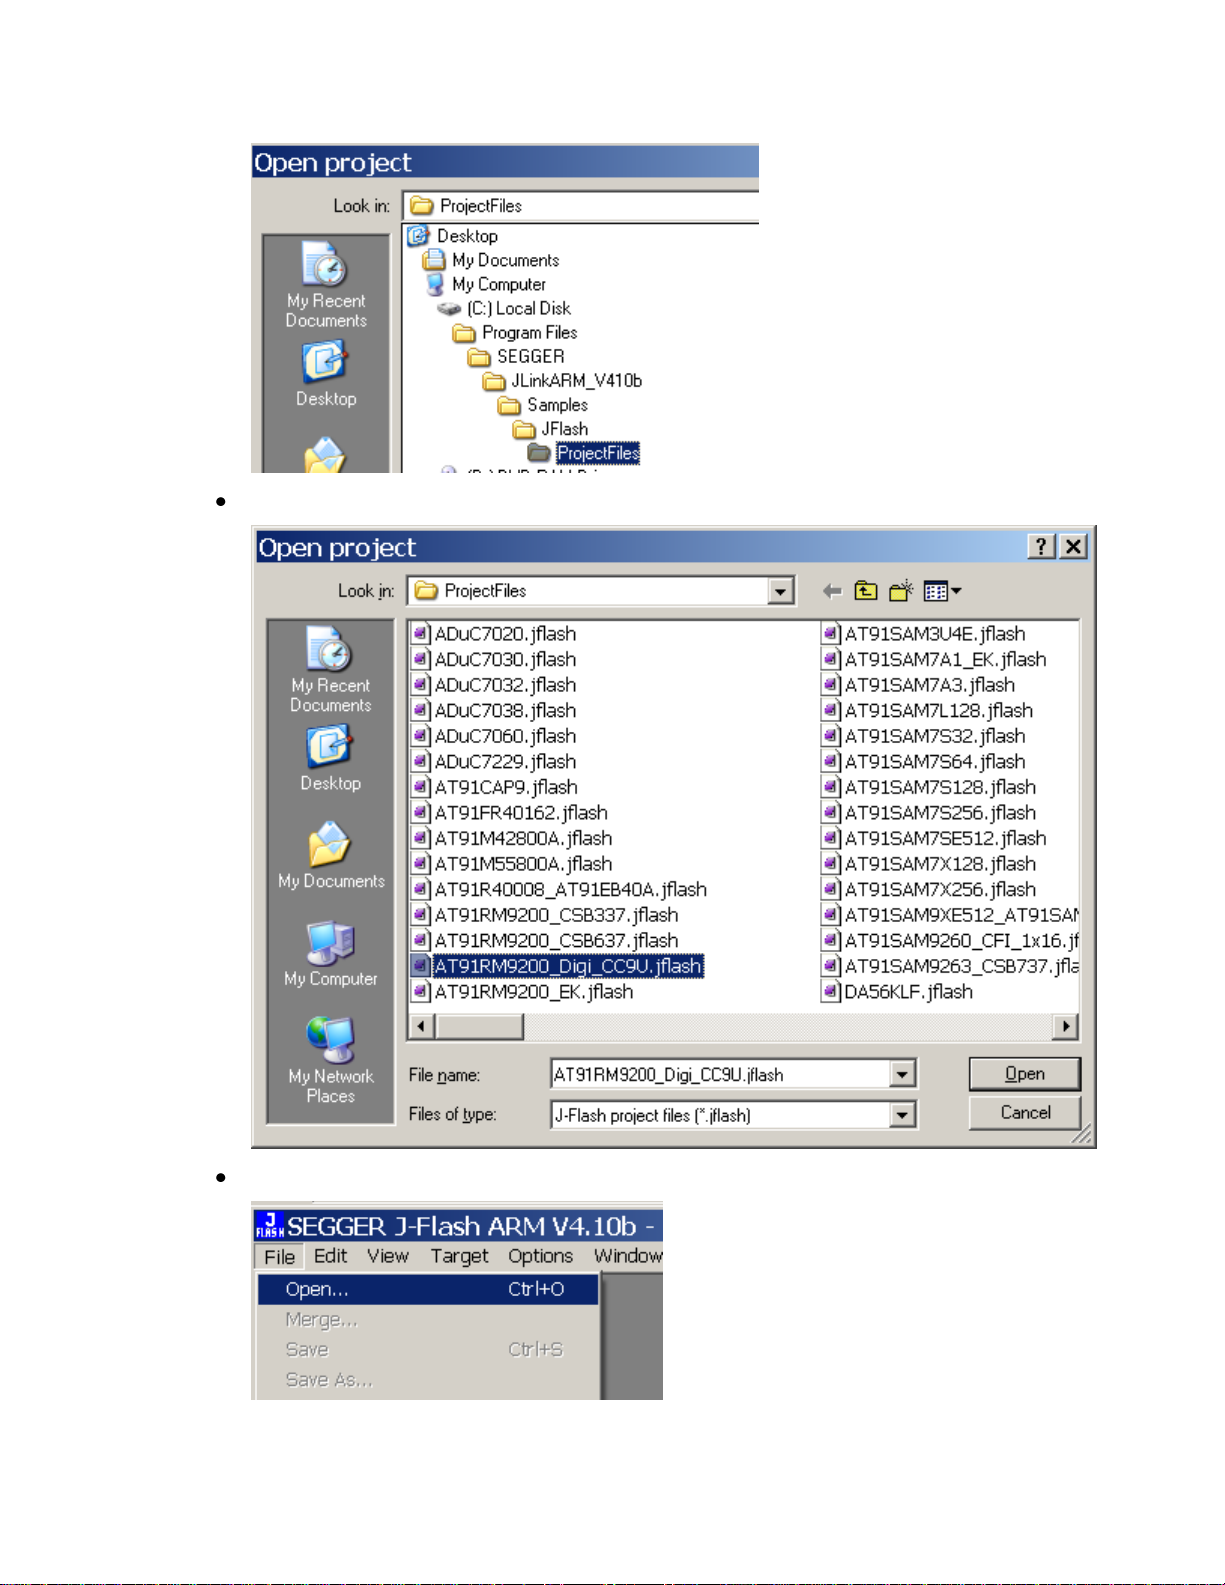Click the Cancel button
Image resolution: width=1225 pixels, height=1585 pixels.
point(1025,1113)
